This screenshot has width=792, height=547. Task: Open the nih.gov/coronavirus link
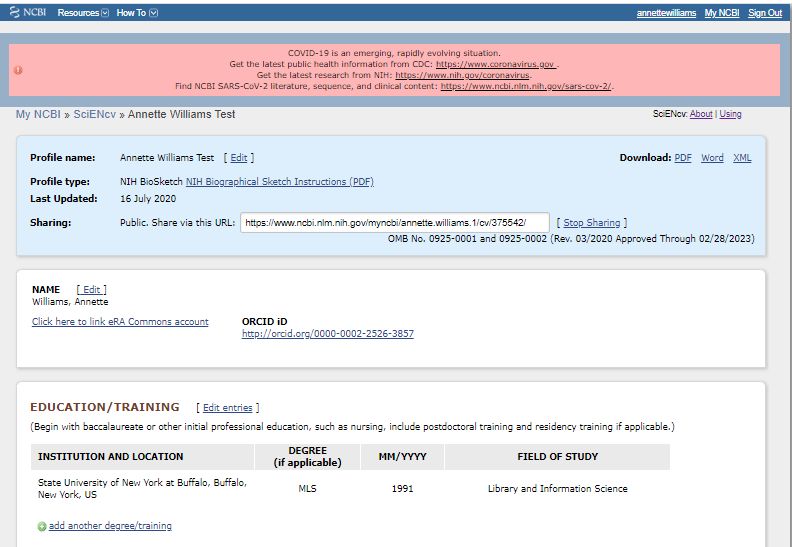pos(462,75)
